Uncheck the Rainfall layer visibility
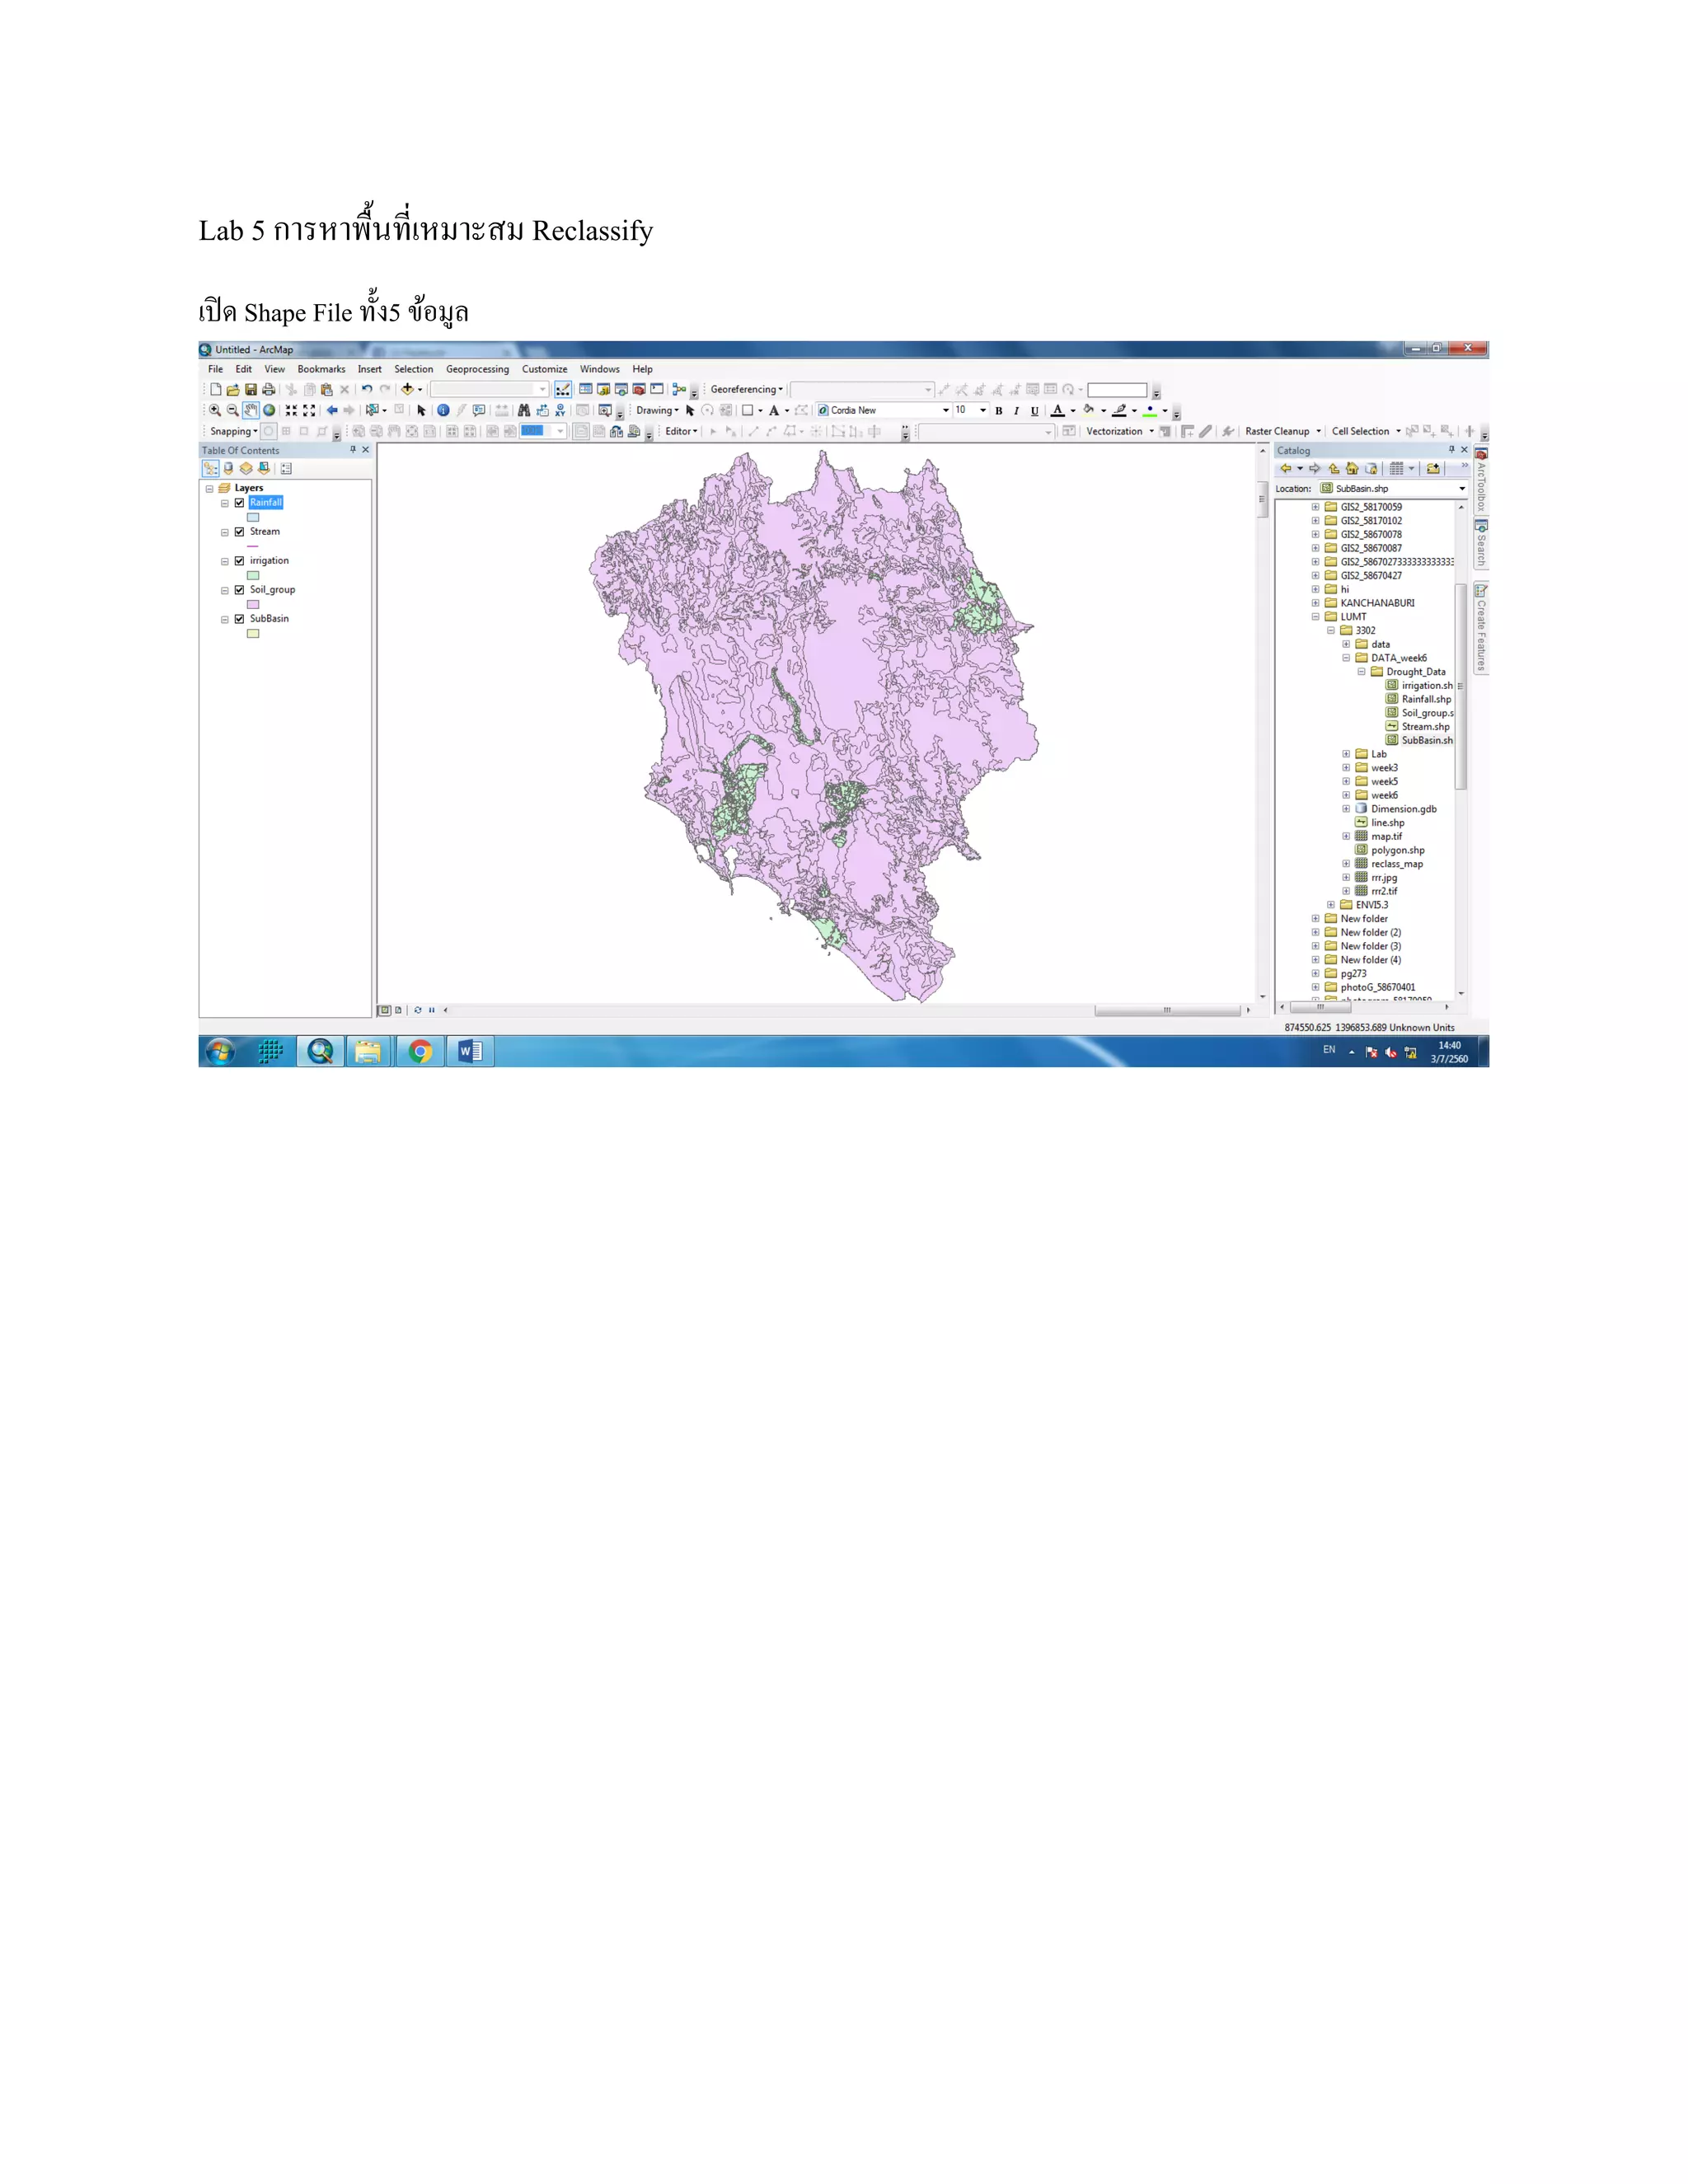Screen dimensions: 1688x2184 pos(239,503)
